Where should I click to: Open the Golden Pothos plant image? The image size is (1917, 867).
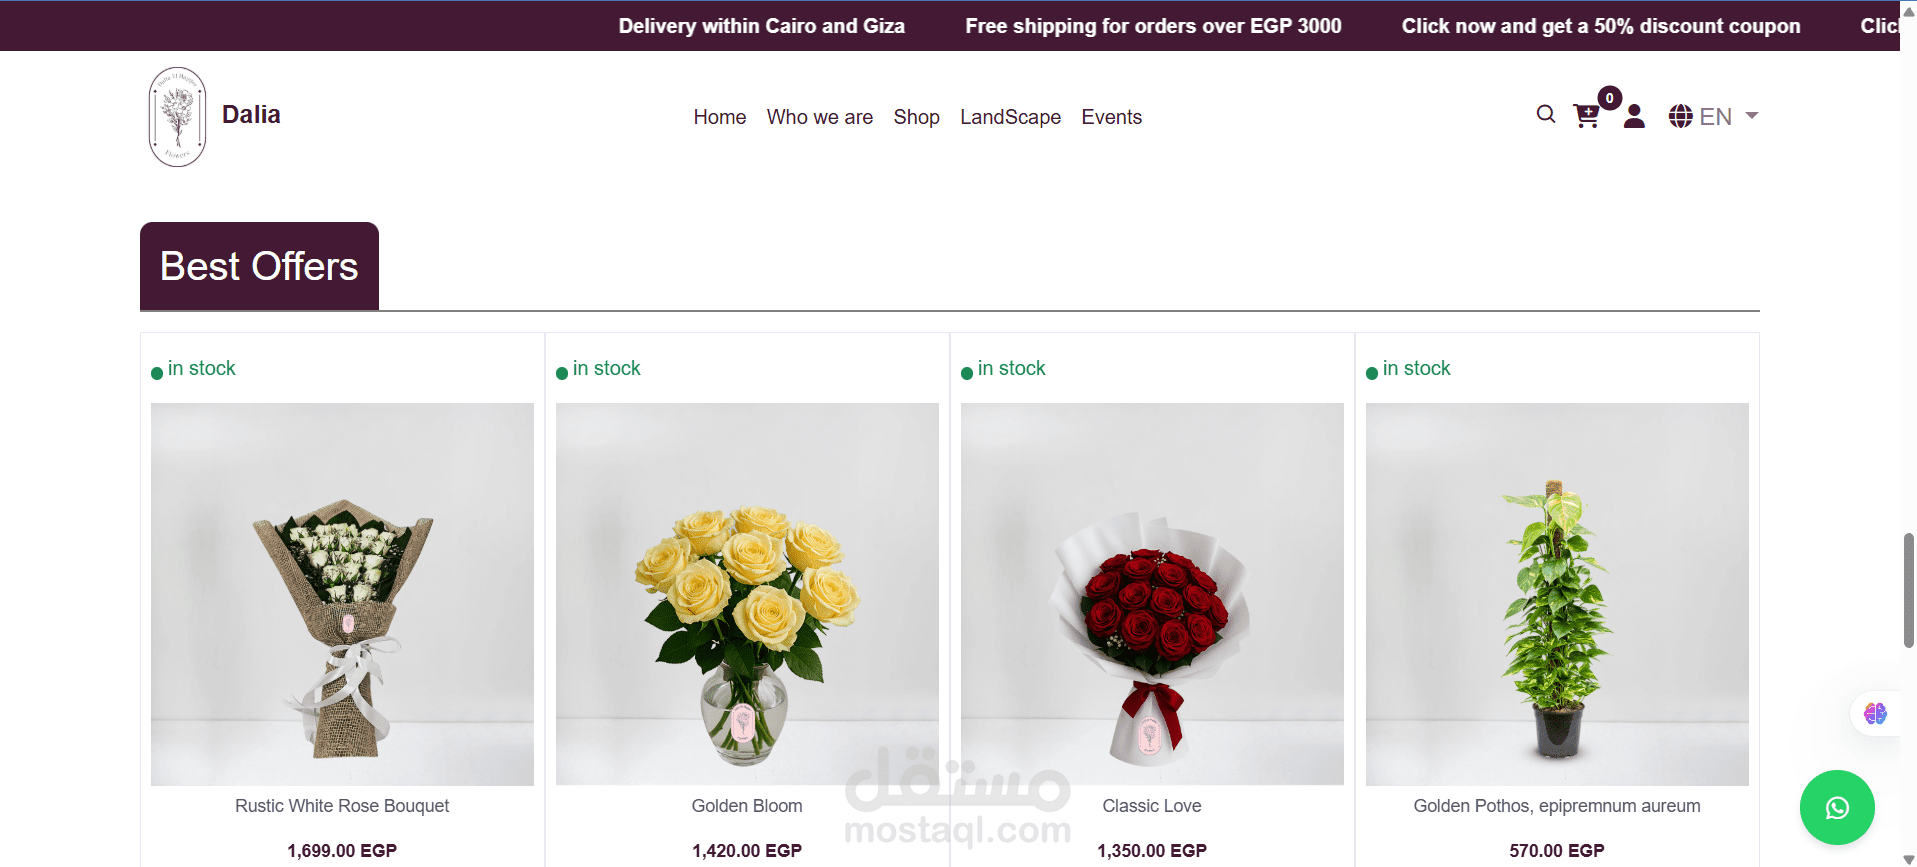pyautogui.click(x=1557, y=594)
